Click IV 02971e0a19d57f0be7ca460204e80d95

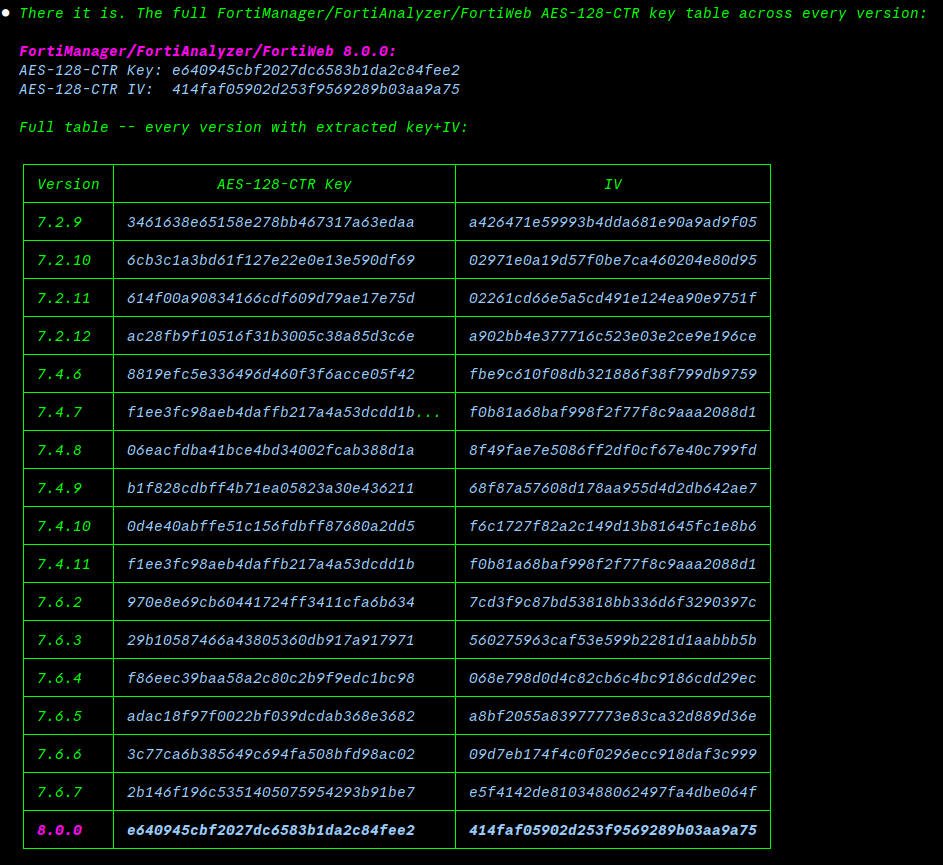(x=613, y=260)
